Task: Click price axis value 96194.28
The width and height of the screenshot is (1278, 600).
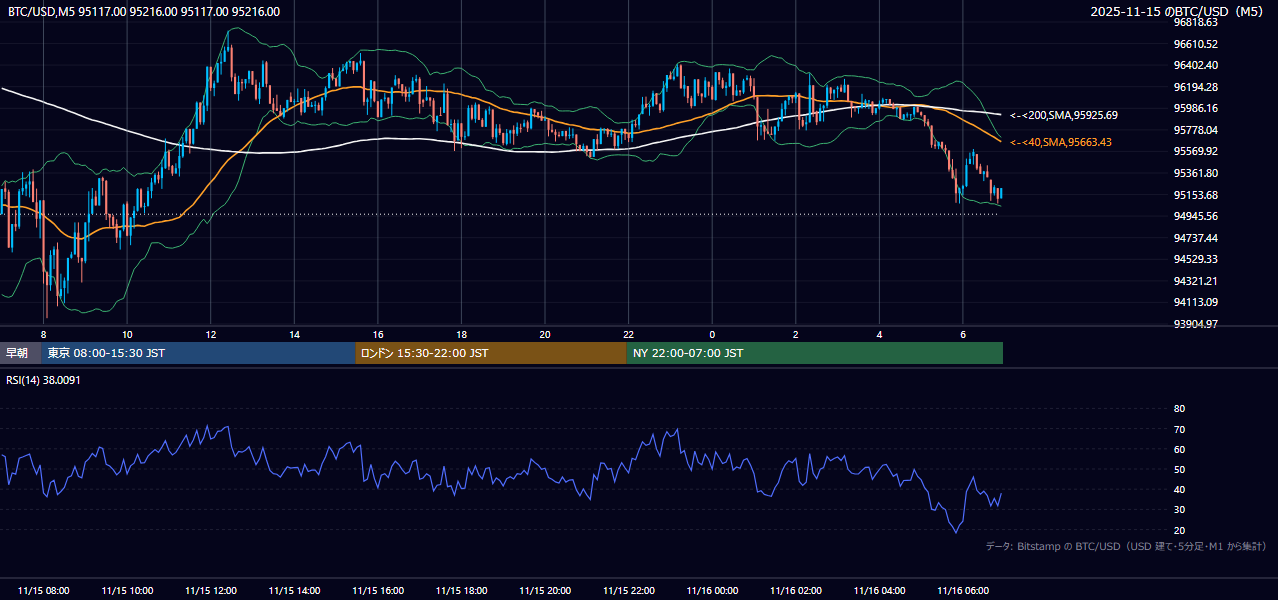Action: pyautogui.click(x=1196, y=87)
